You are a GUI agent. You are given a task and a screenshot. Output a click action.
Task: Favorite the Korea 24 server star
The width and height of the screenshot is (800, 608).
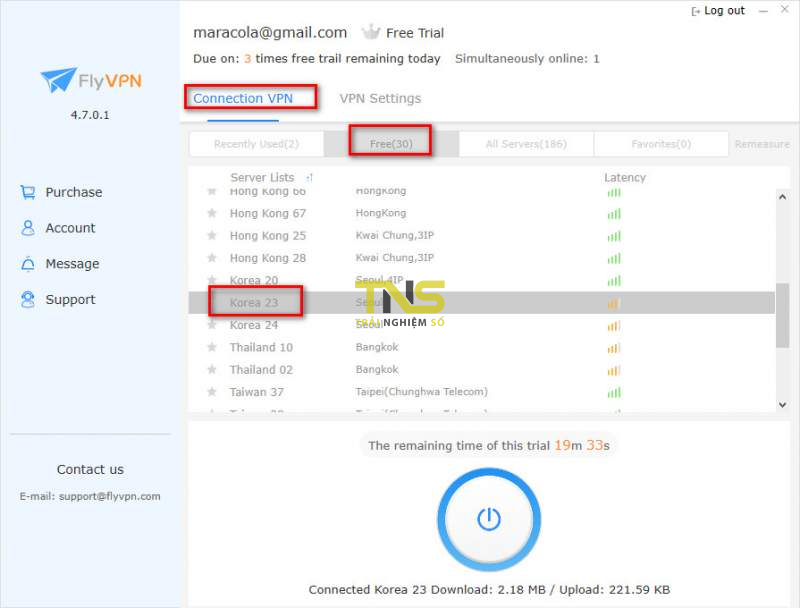212,325
